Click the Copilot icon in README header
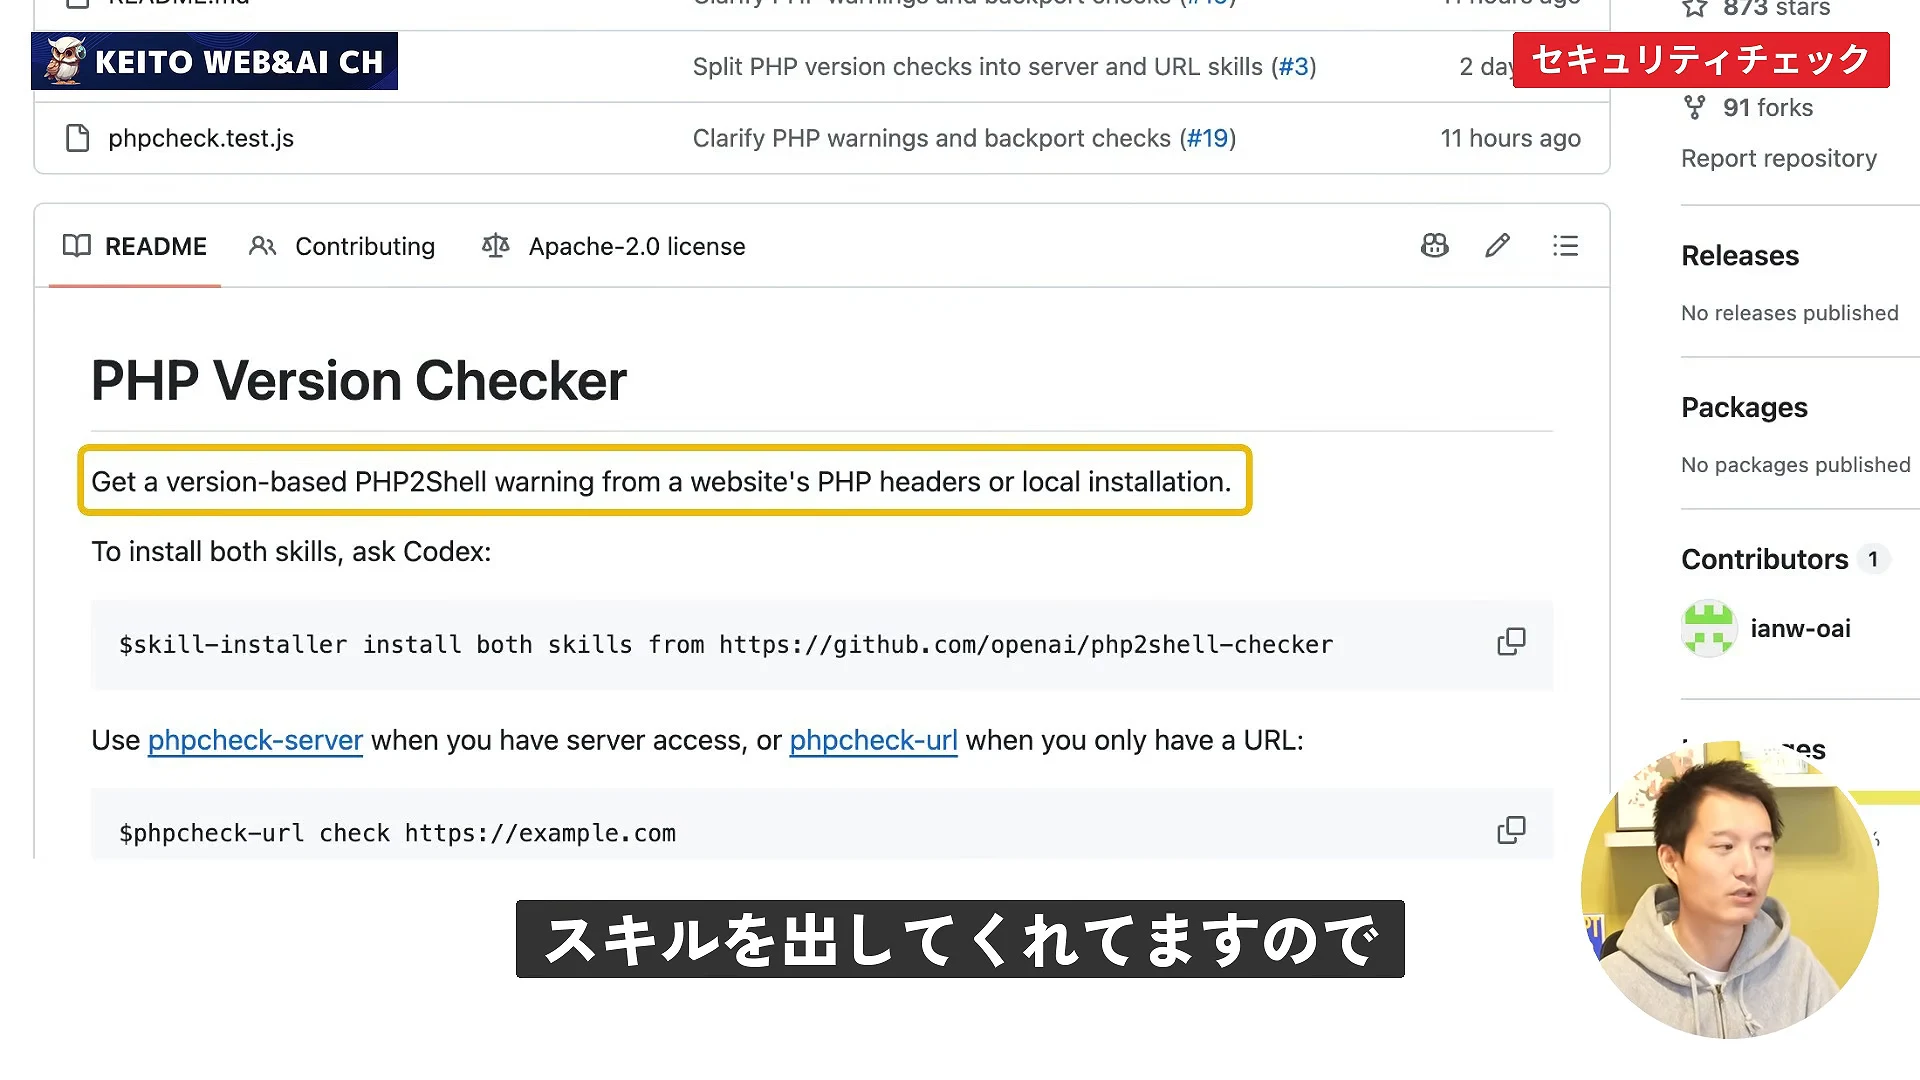 pyautogui.click(x=1435, y=246)
